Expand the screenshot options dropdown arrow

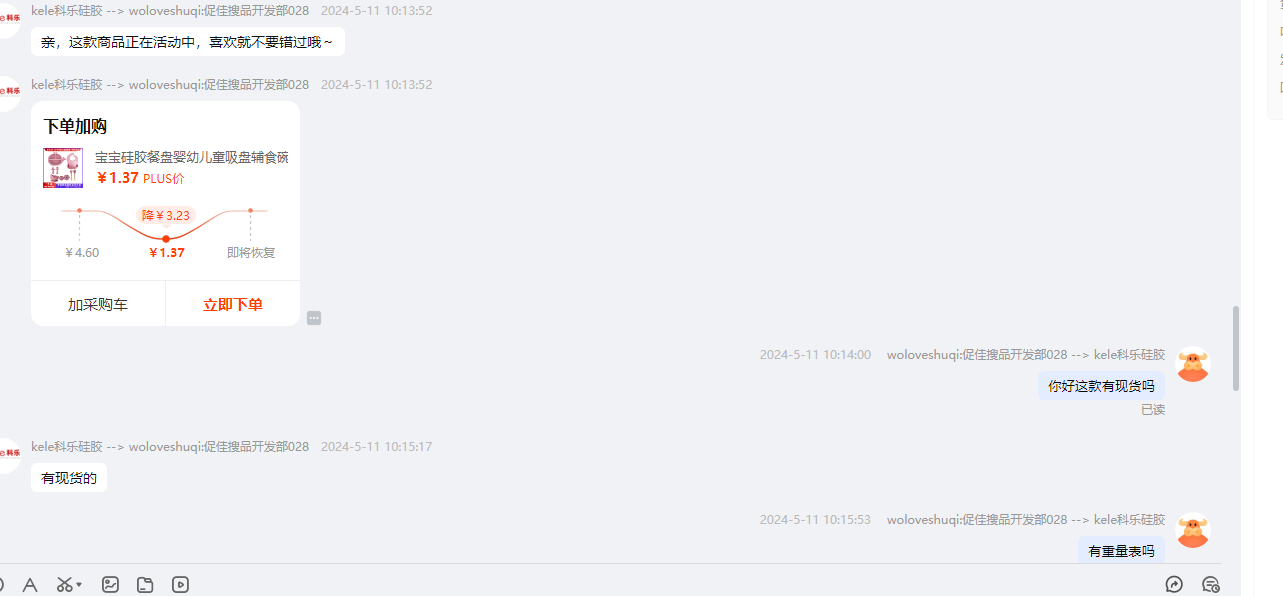pos(79,585)
